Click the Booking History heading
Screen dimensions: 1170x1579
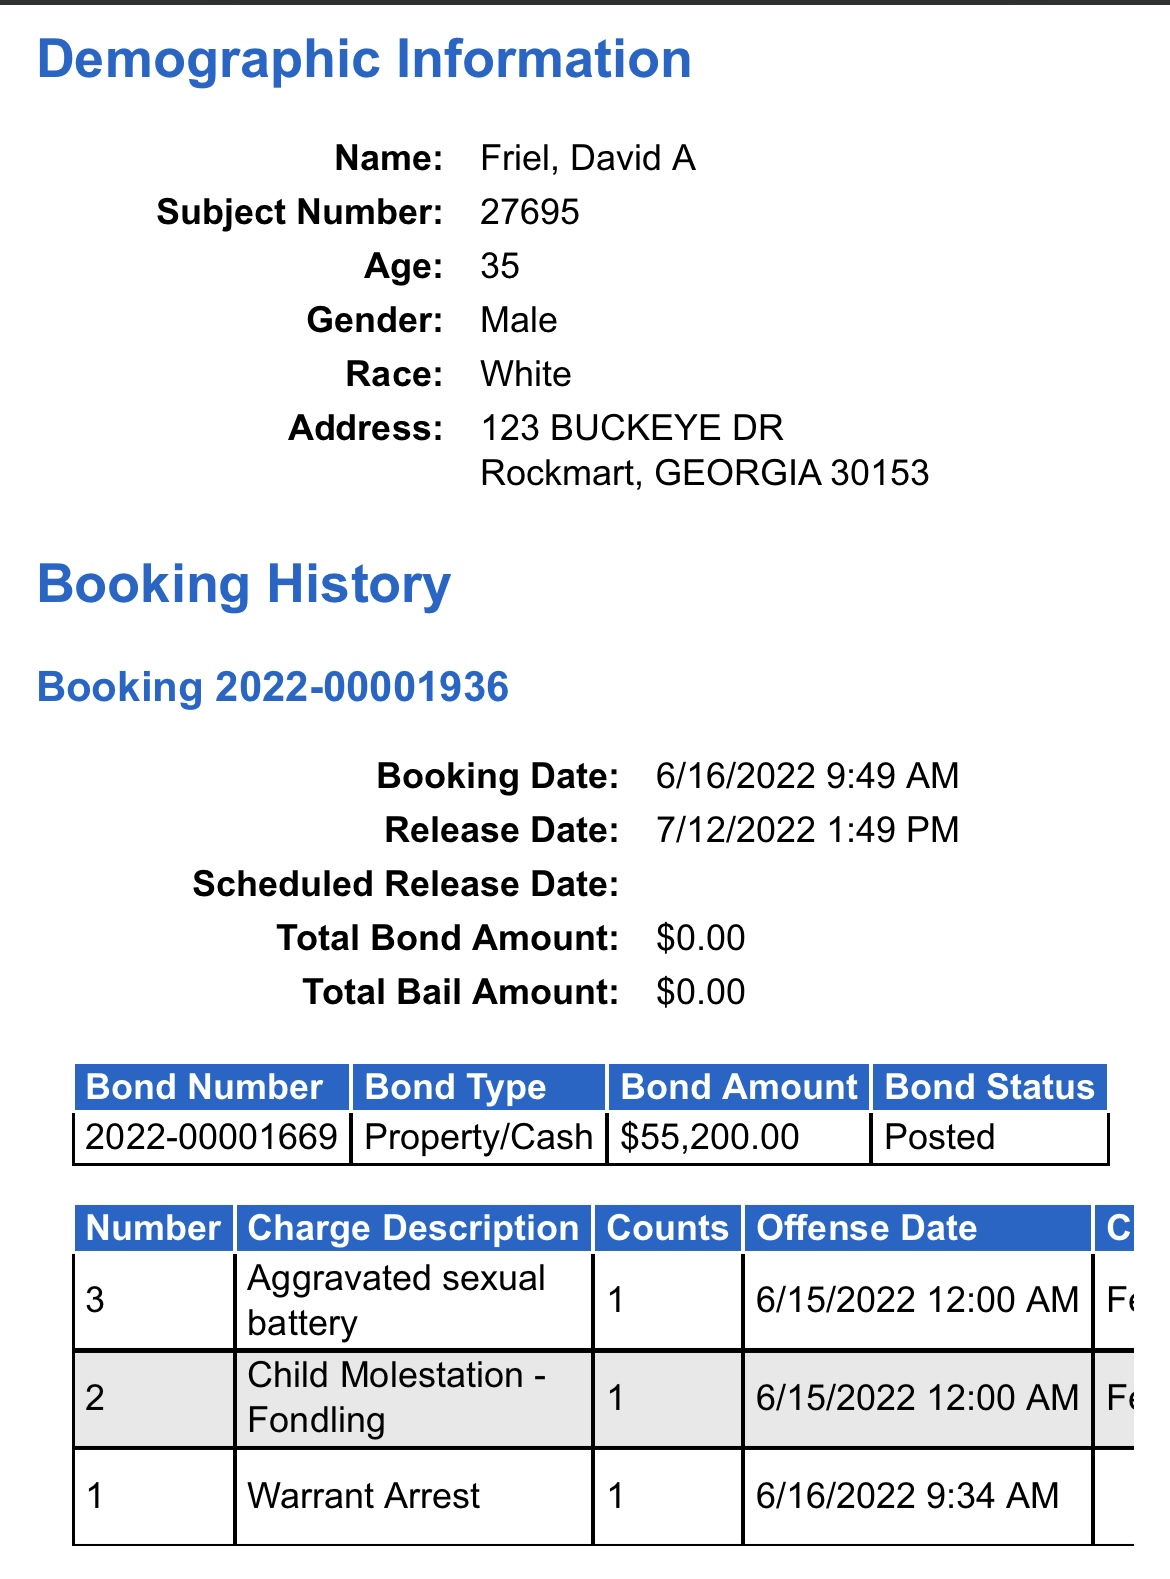tap(244, 584)
